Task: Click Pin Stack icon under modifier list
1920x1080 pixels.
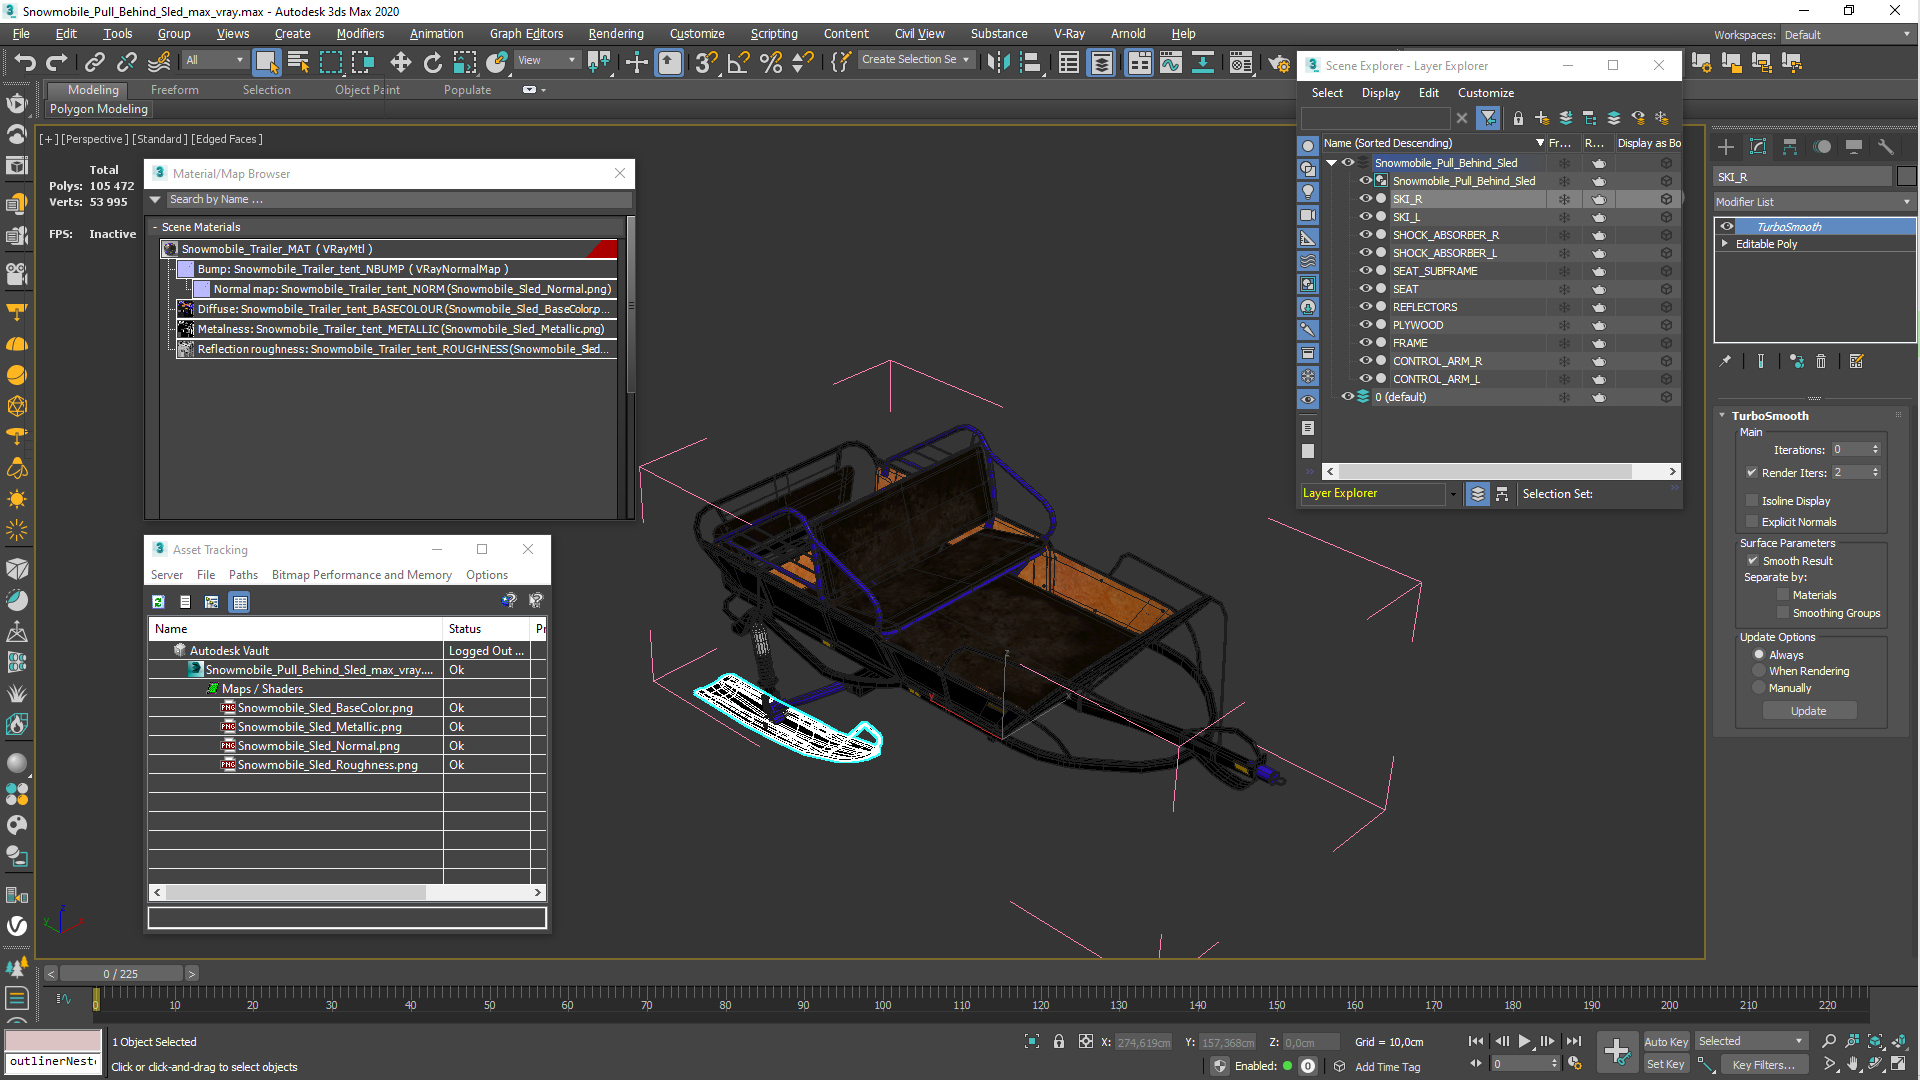Action: pyautogui.click(x=1725, y=362)
